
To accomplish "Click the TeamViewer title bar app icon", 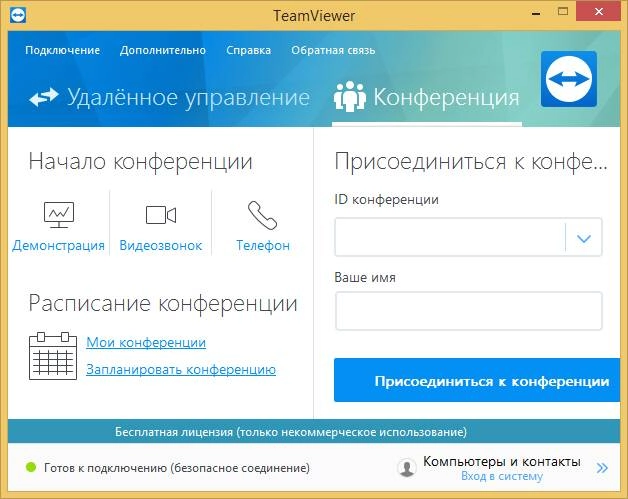I will pyautogui.click(x=17, y=16).
